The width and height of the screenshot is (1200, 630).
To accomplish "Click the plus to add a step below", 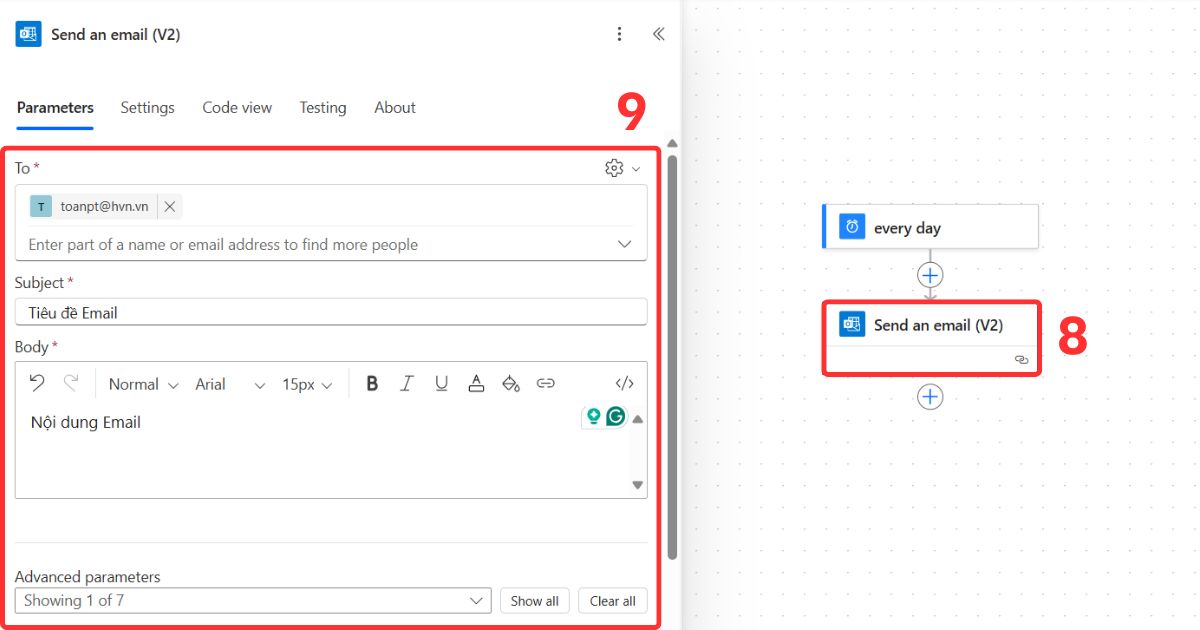I will (x=930, y=396).
